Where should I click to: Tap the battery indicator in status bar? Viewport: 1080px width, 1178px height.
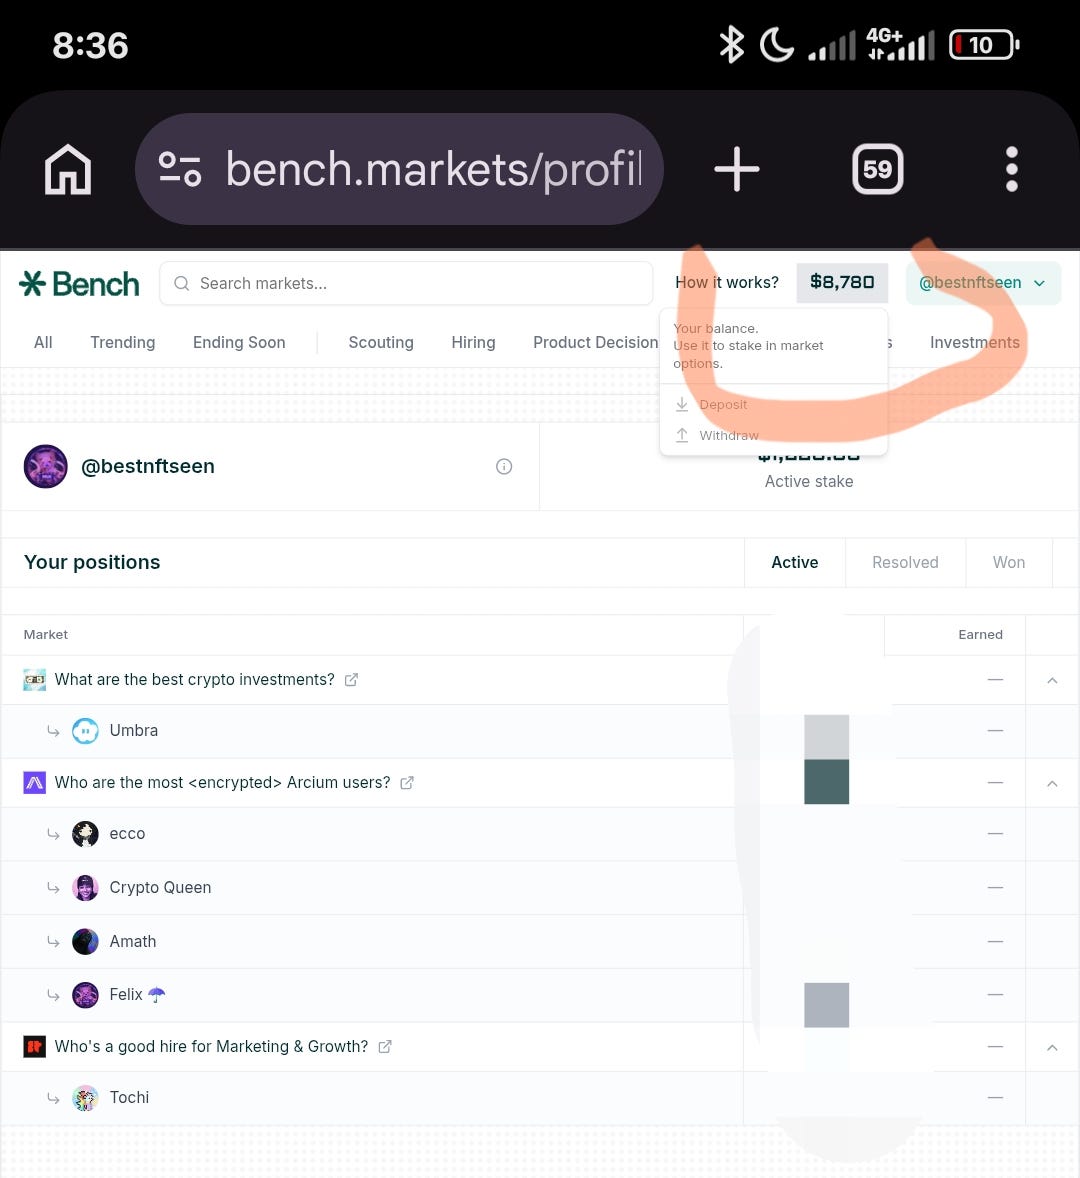pos(984,45)
